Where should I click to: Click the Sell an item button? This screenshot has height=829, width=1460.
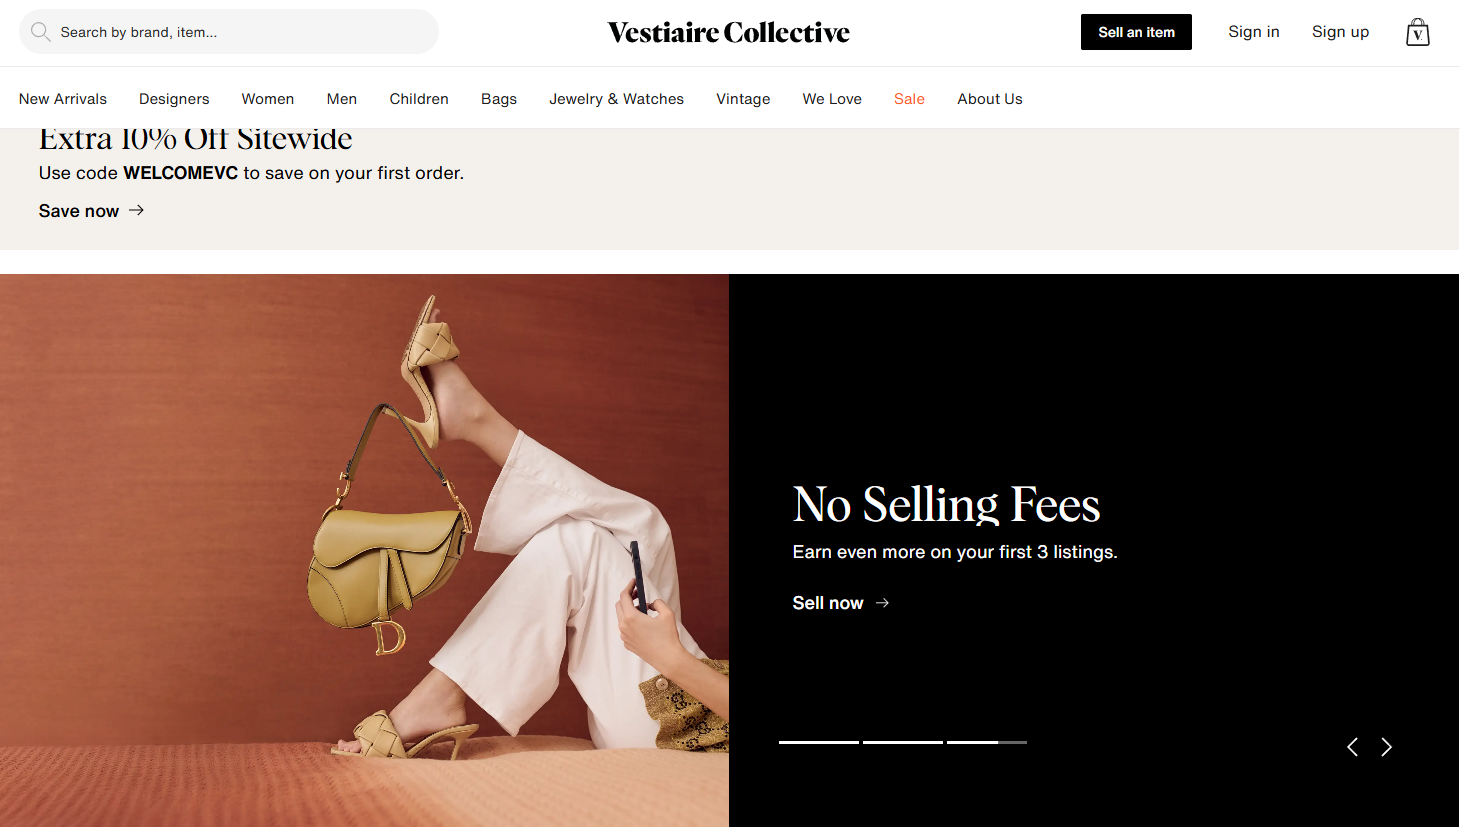(1136, 32)
